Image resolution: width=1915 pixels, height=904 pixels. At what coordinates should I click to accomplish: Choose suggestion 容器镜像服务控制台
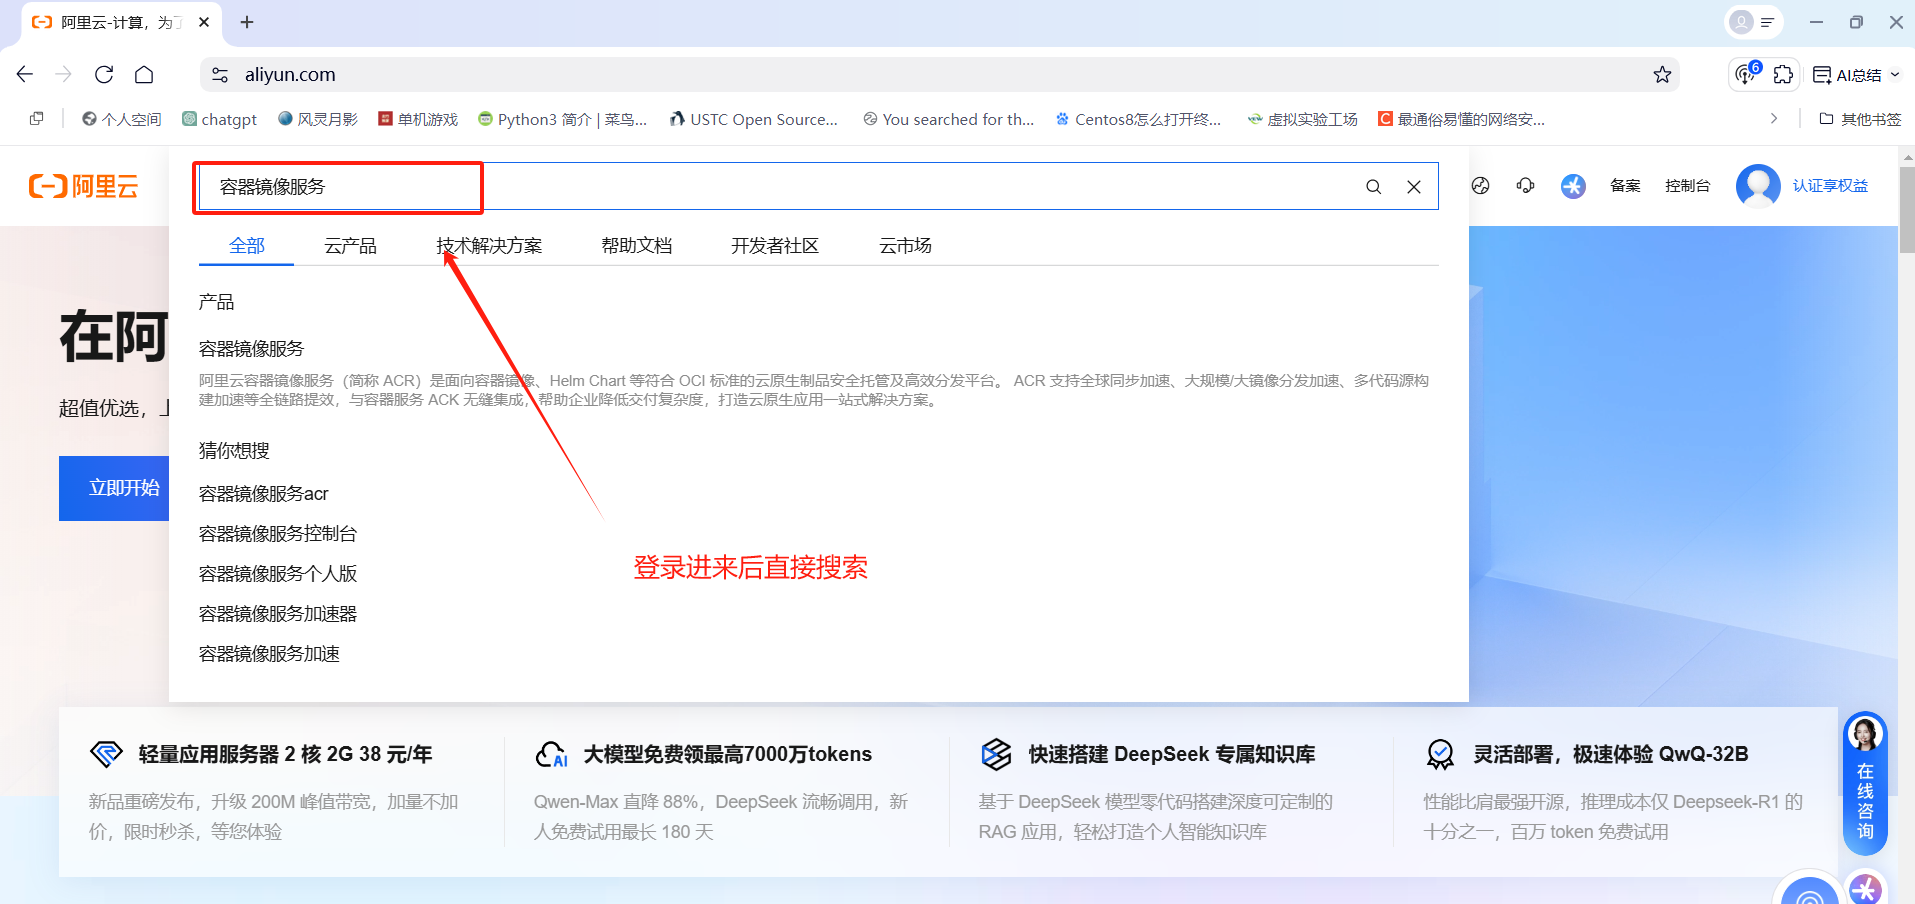pyautogui.click(x=278, y=533)
